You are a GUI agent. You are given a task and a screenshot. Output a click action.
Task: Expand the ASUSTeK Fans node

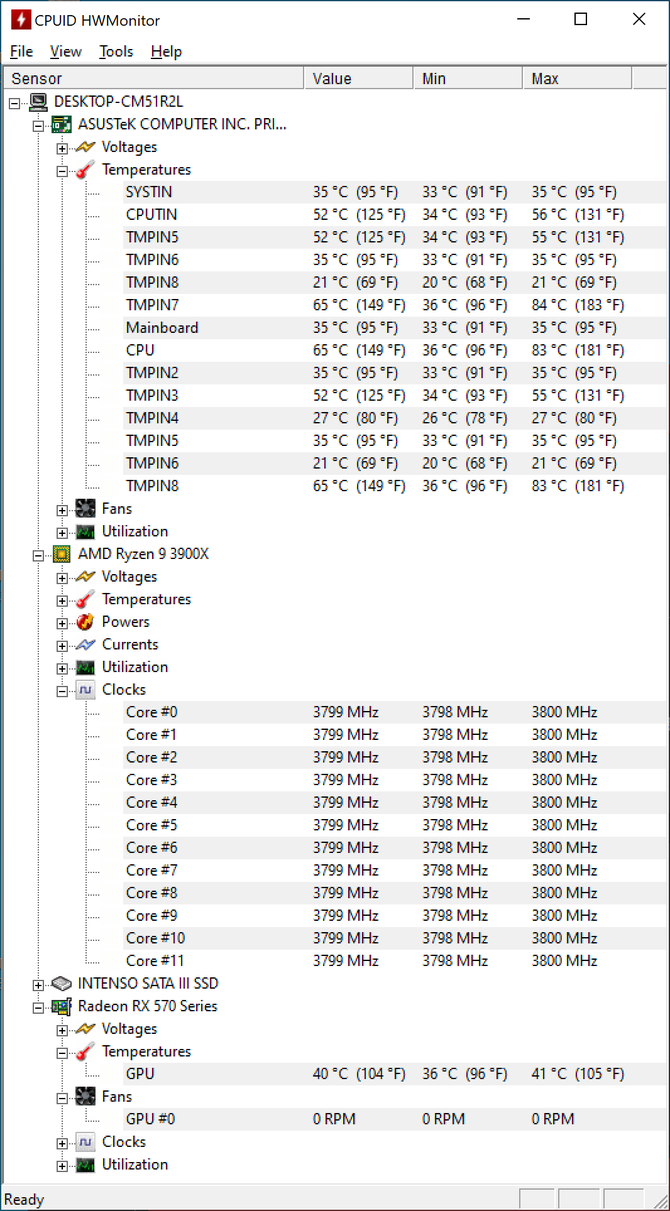click(x=62, y=509)
